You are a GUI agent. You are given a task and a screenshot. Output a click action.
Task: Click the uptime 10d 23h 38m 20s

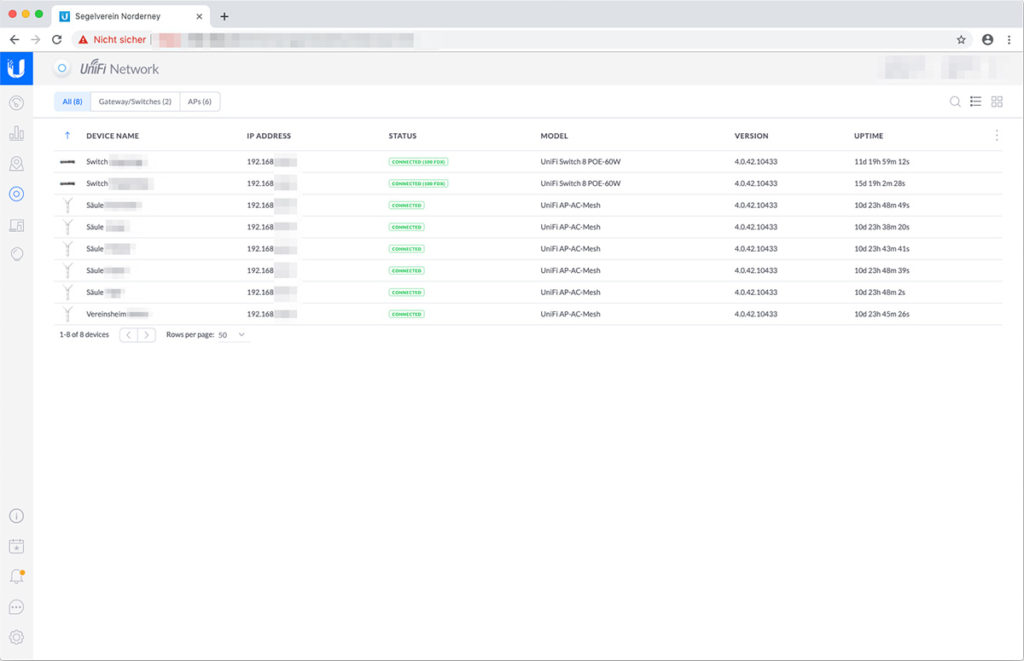click(x=882, y=227)
